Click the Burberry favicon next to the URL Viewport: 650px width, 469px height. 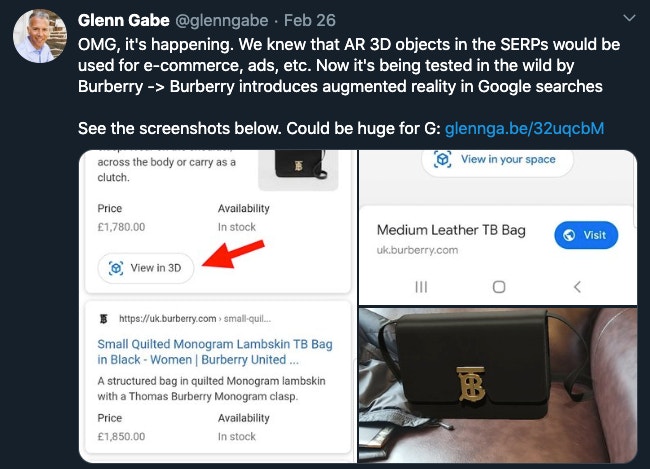pyautogui.click(x=104, y=319)
